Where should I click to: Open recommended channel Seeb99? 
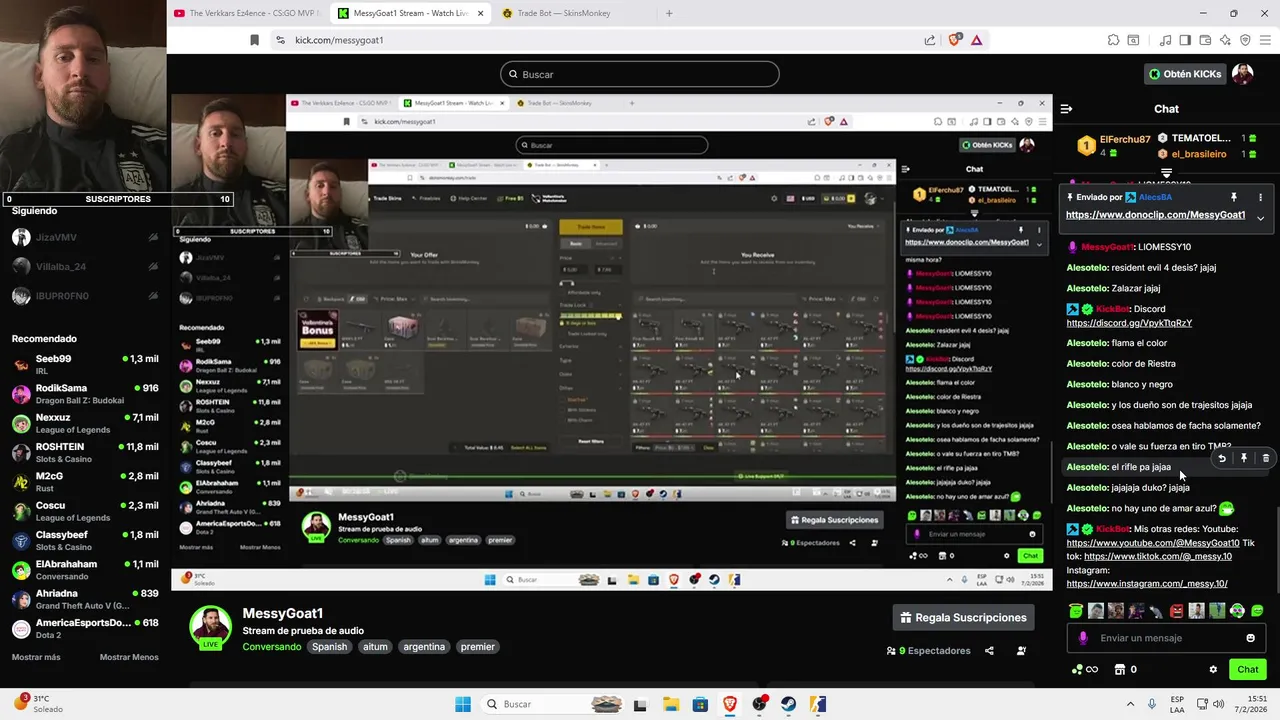point(85,364)
